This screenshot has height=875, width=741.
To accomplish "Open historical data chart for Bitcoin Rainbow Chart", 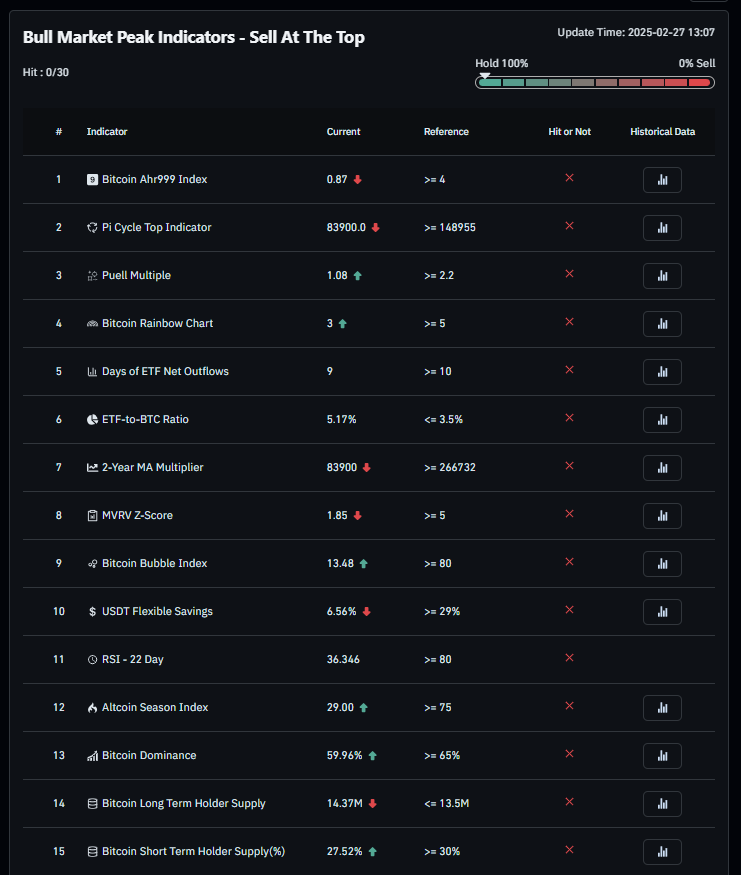I will (662, 324).
